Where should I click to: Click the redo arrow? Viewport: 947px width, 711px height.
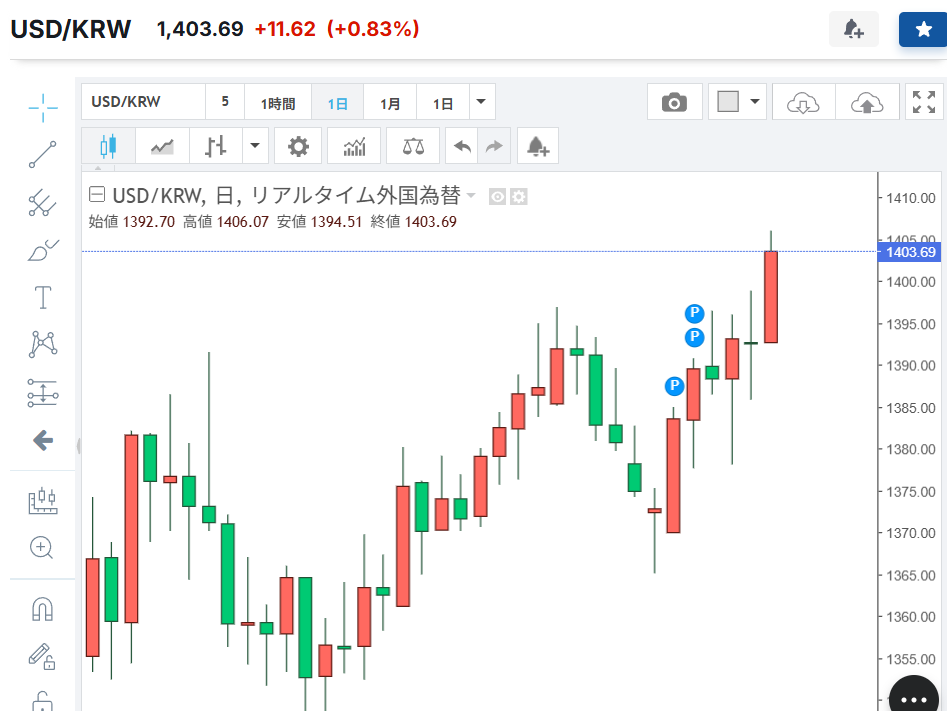494,146
